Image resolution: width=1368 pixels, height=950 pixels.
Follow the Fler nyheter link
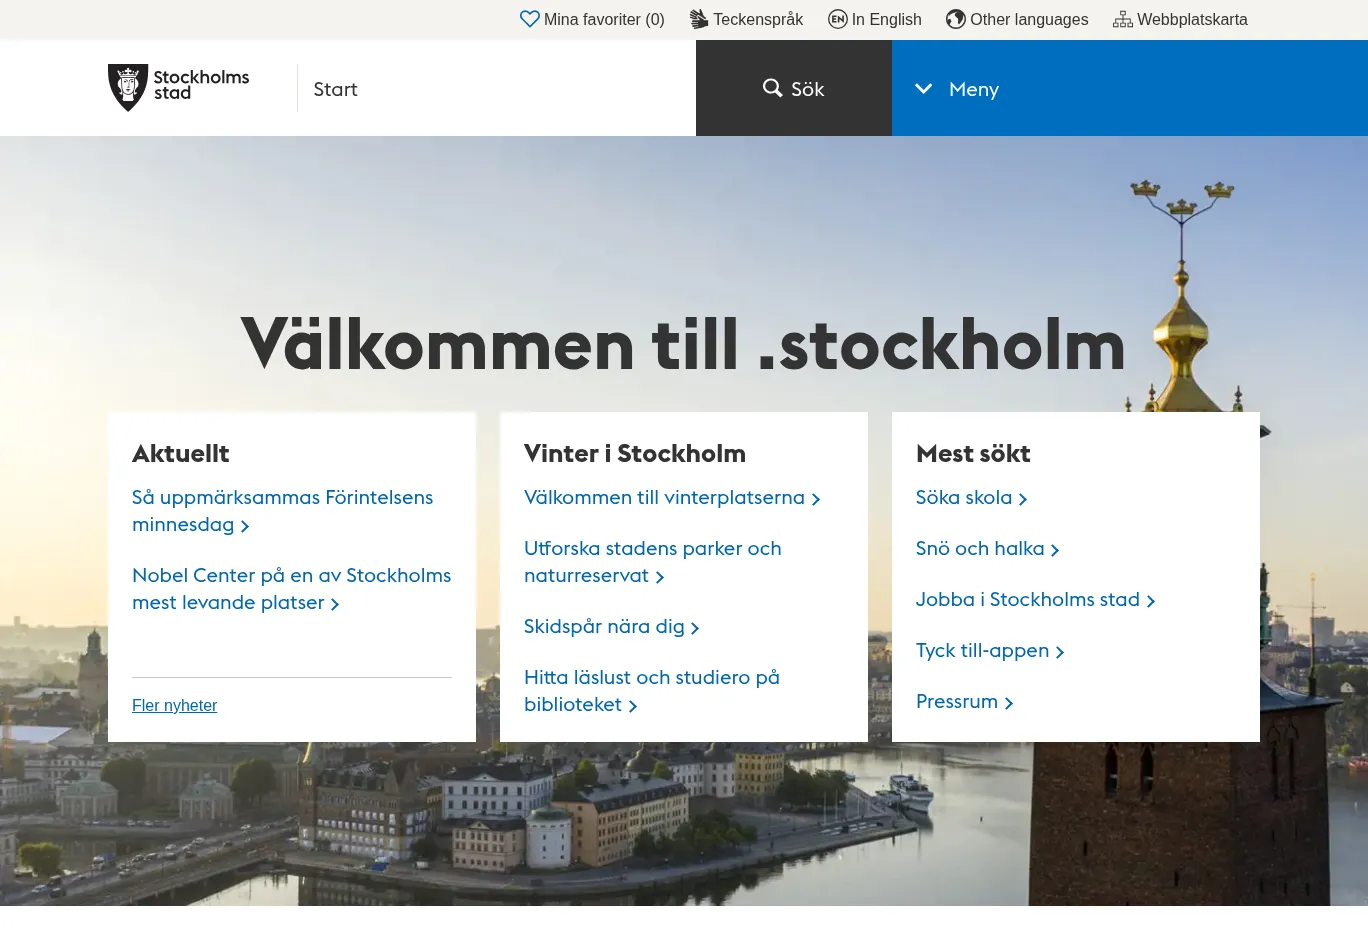click(174, 705)
